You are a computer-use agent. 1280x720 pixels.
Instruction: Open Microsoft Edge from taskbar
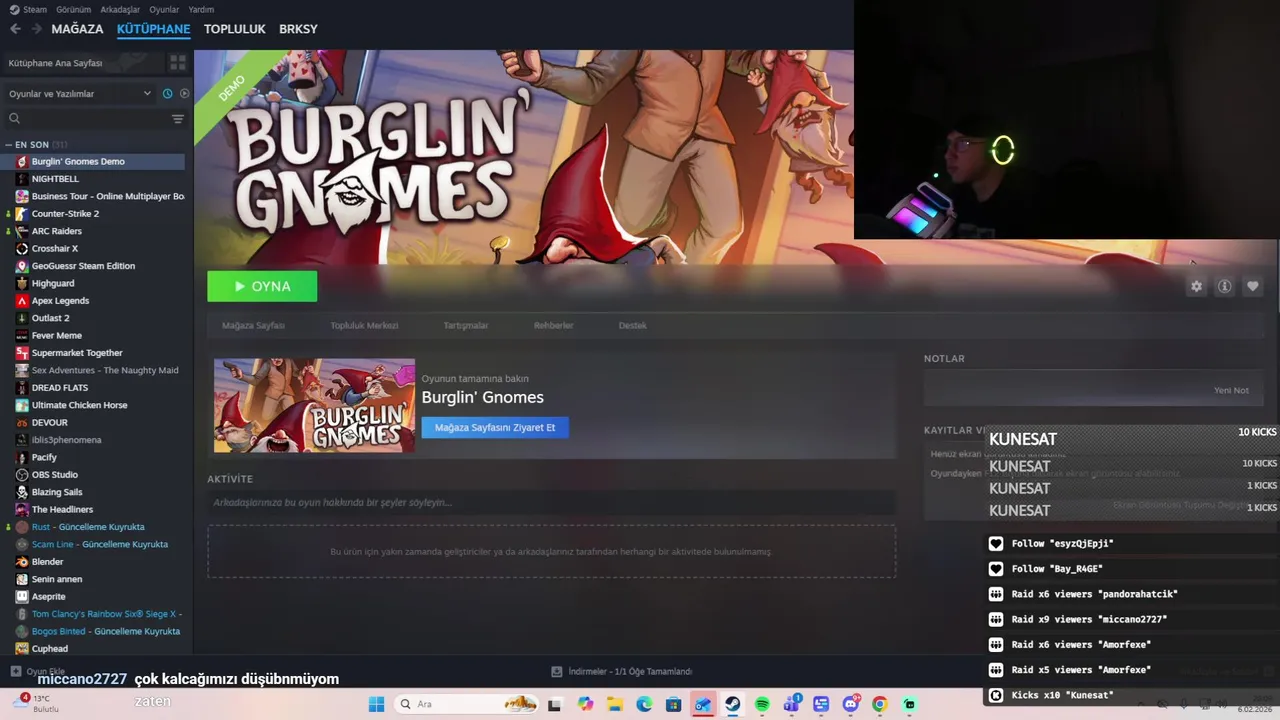pyautogui.click(x=644, y=704)
